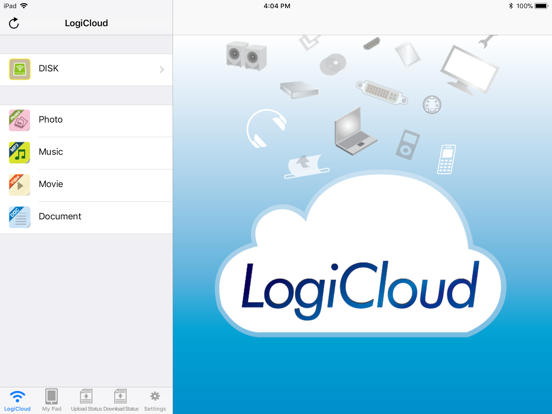Select the Music list row label
Viewport: 552px width, 414px height.
tap(51, 152)
